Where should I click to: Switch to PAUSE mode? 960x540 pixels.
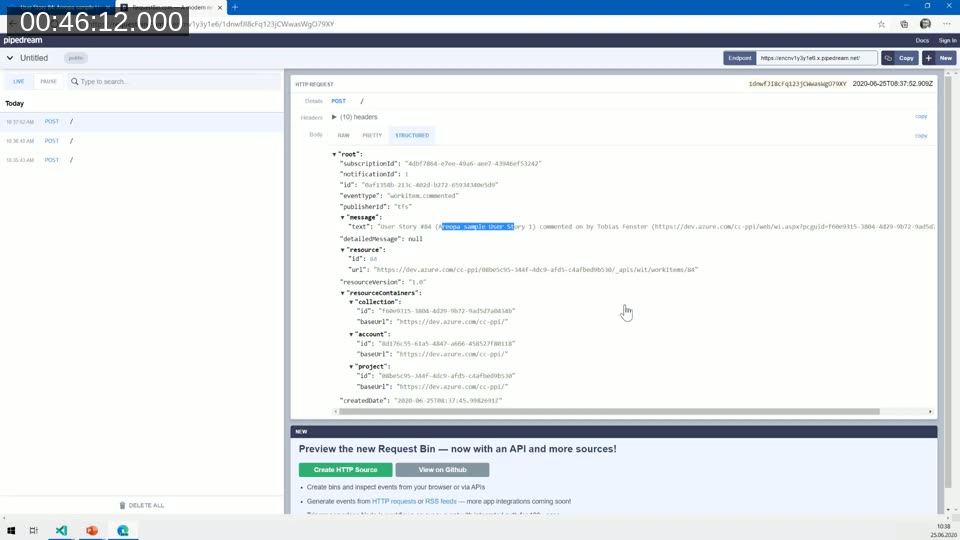[x=48, y=81]
